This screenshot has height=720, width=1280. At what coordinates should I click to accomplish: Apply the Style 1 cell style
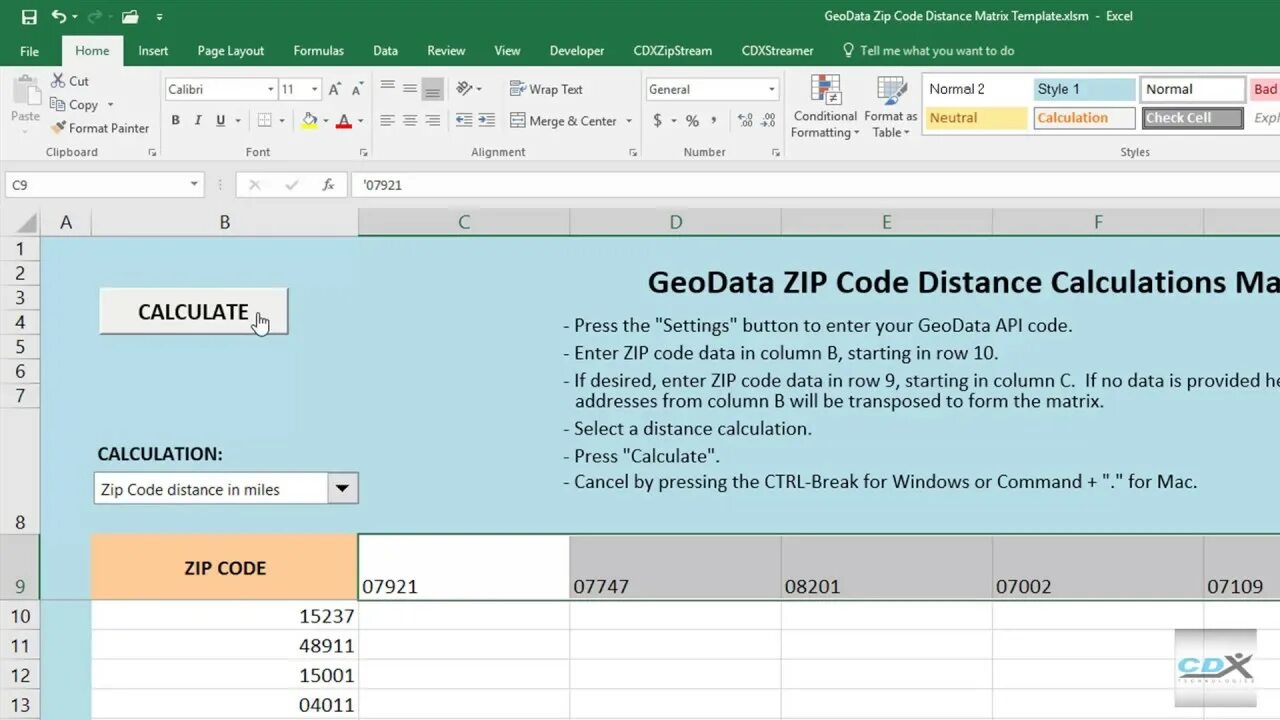[1084, 90]
